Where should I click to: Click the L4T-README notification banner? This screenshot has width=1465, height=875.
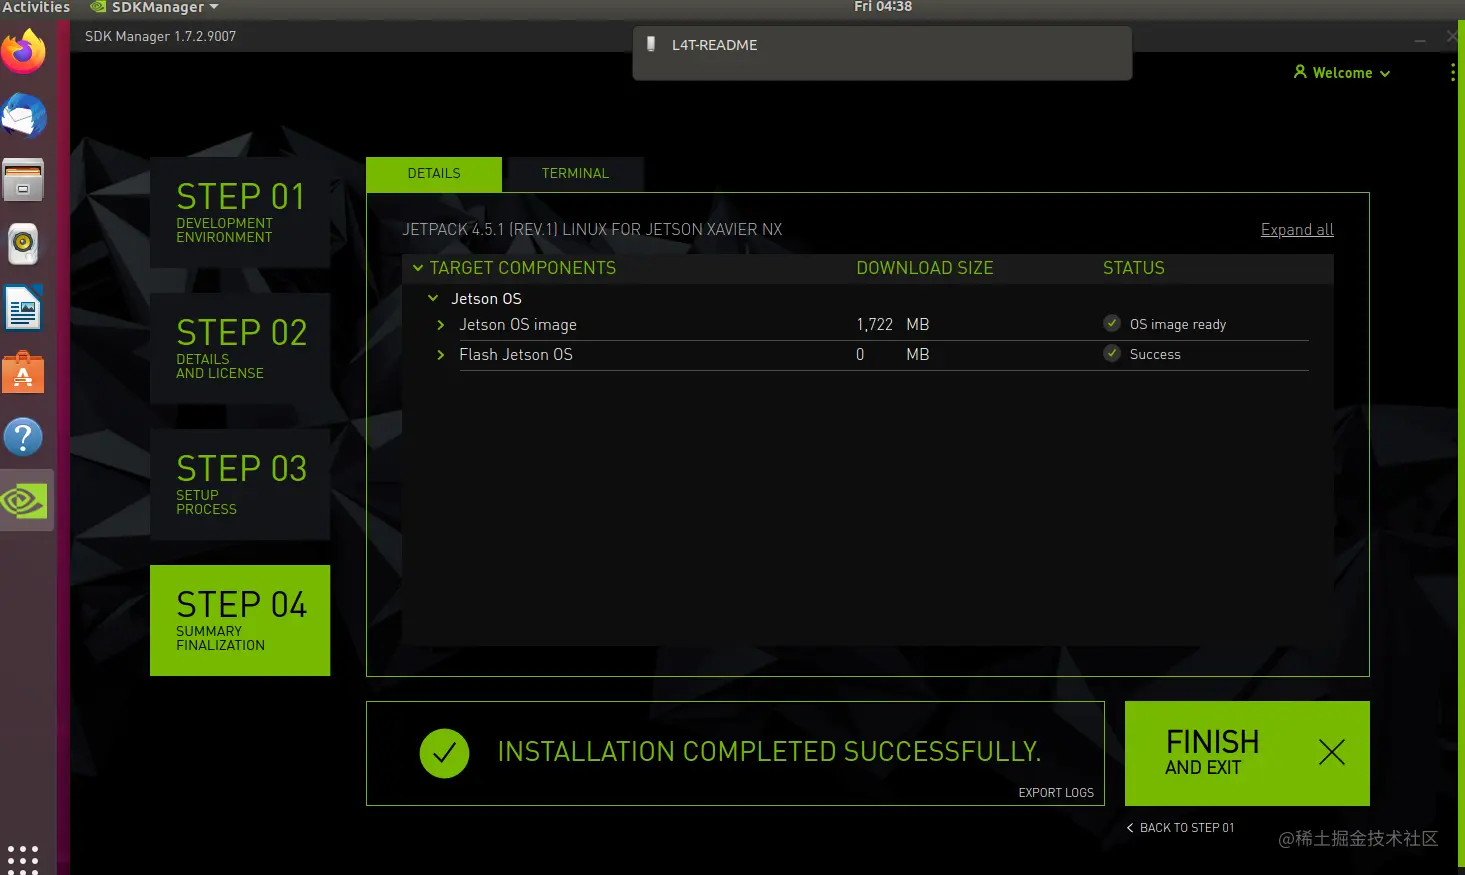pos(882,53)
